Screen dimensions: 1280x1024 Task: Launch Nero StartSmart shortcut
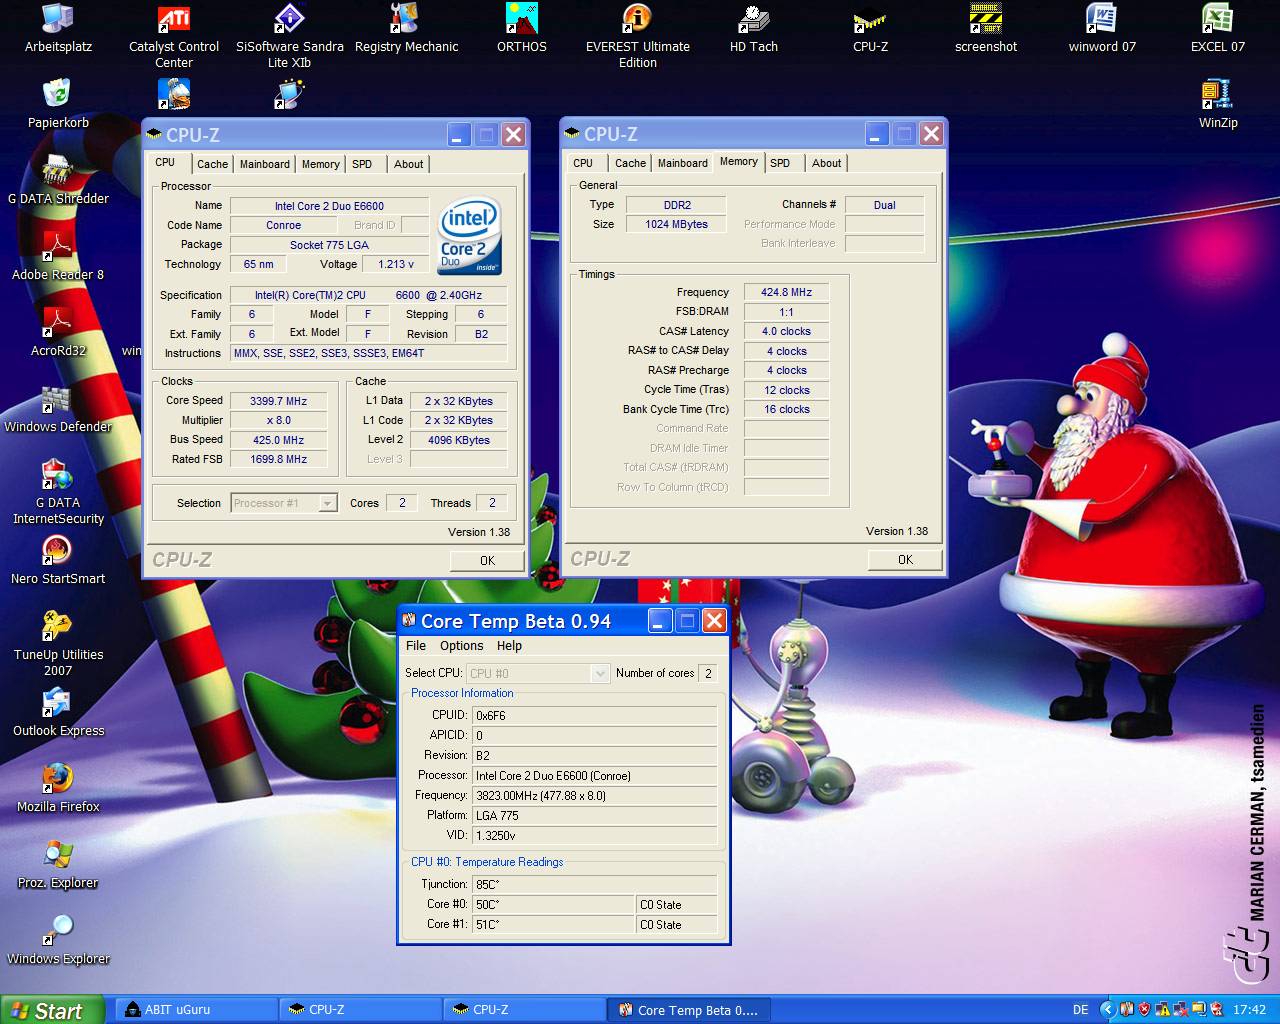(58, 560)
